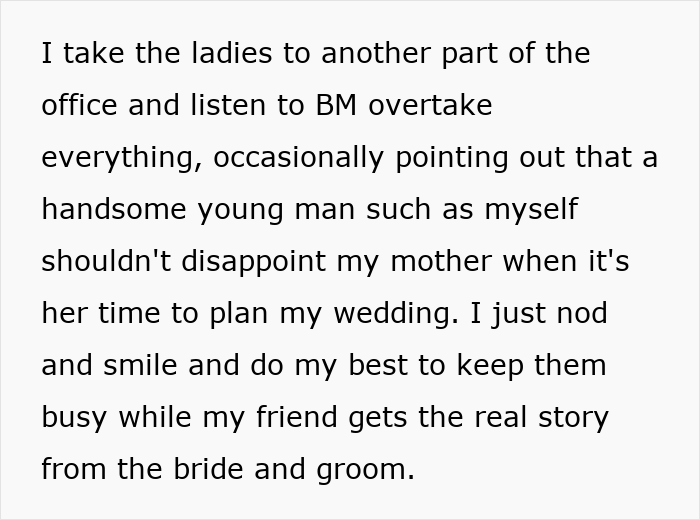Click the word "everything," in the text

pos(121,158)
